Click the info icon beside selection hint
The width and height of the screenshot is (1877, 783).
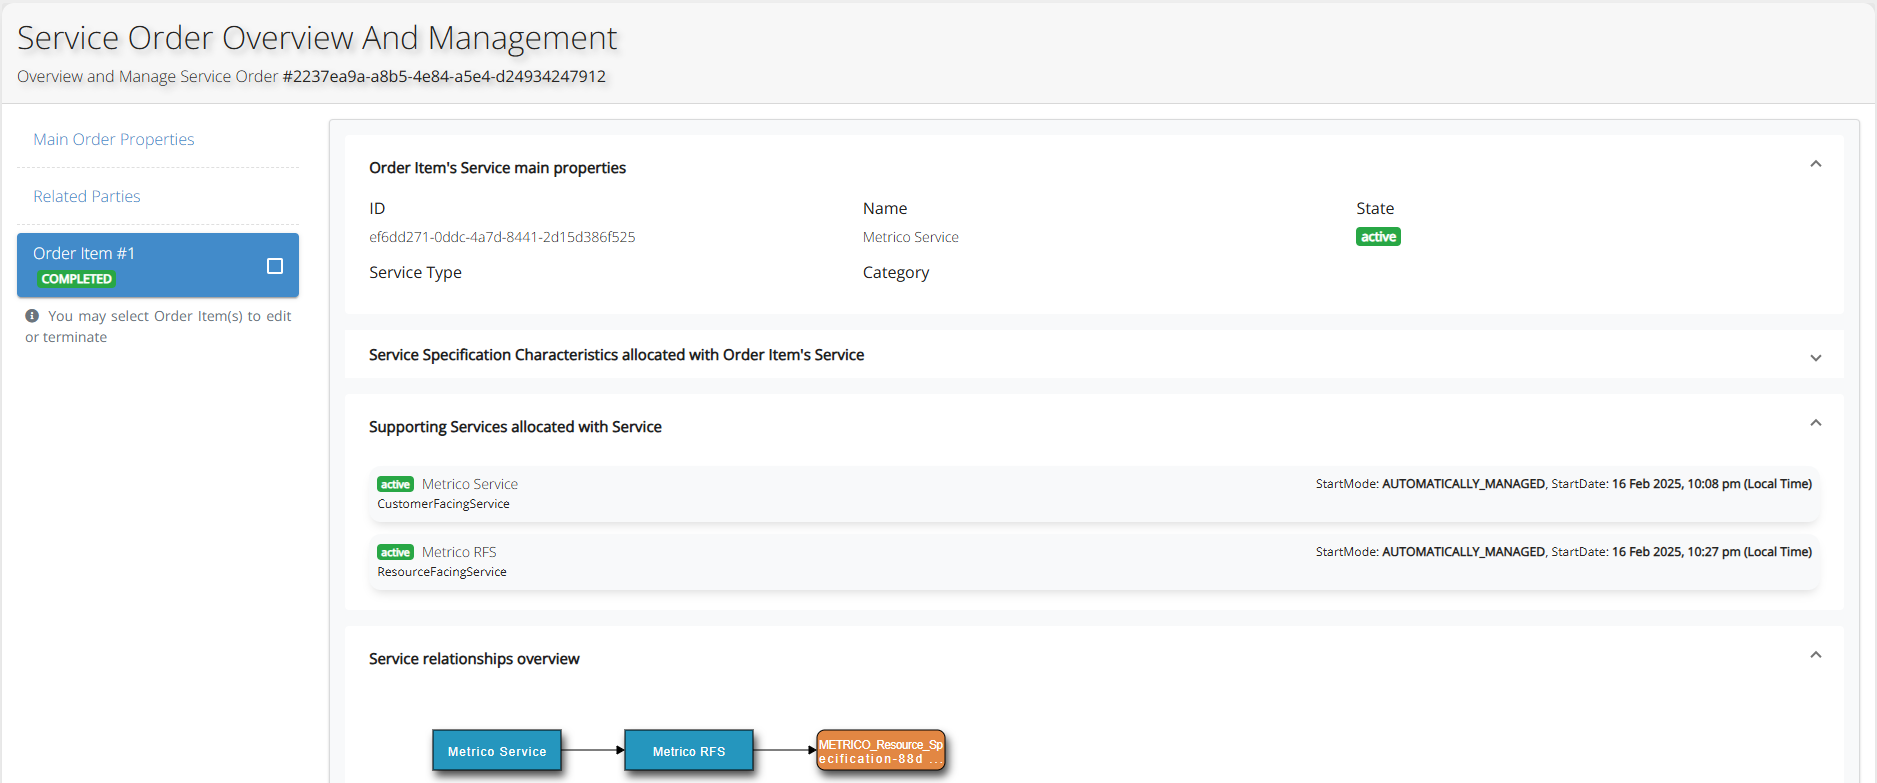[x=32, y=316]
